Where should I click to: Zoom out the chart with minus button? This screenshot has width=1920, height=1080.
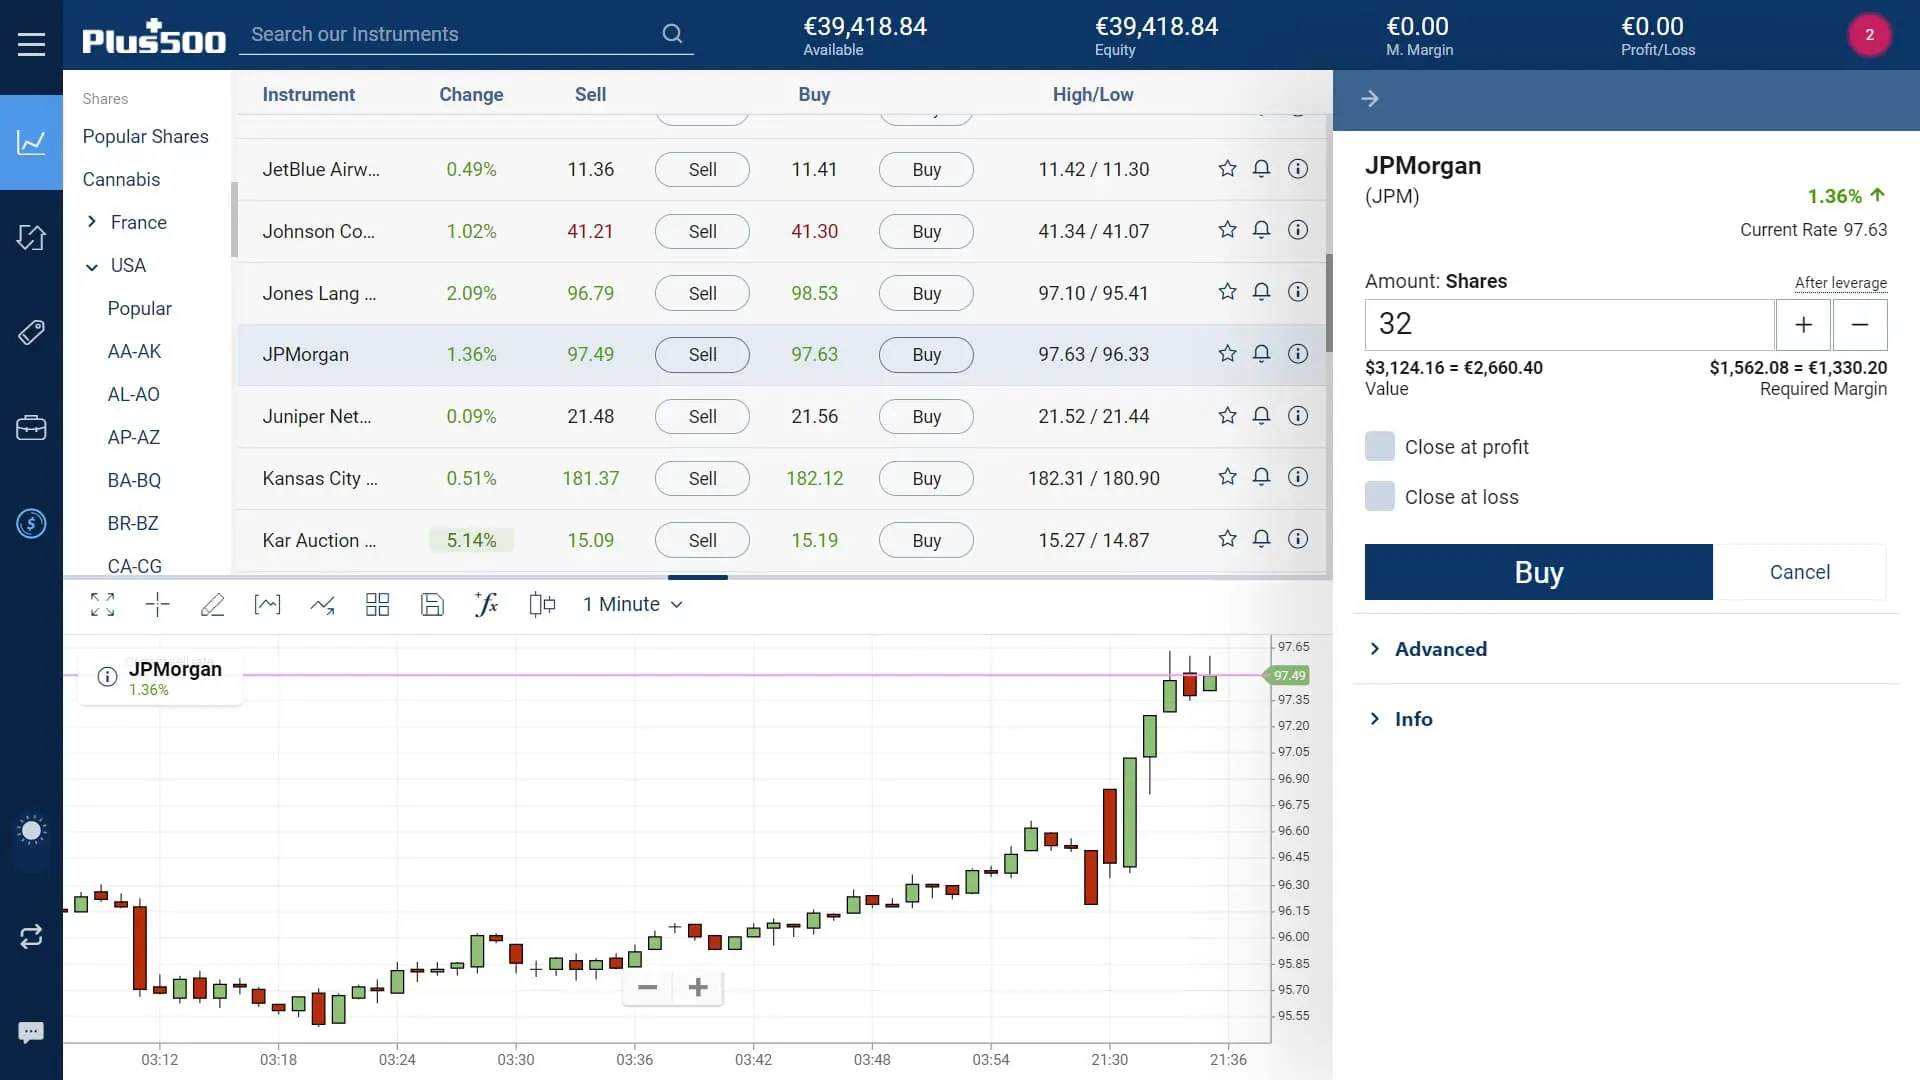[647, 988]
